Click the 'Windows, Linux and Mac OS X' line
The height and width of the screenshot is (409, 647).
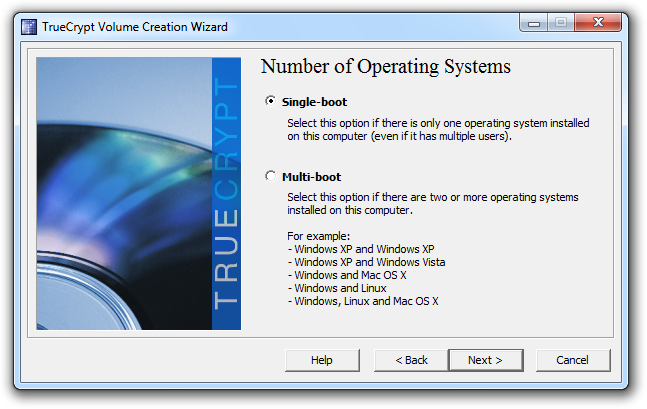tap(363, 301)
